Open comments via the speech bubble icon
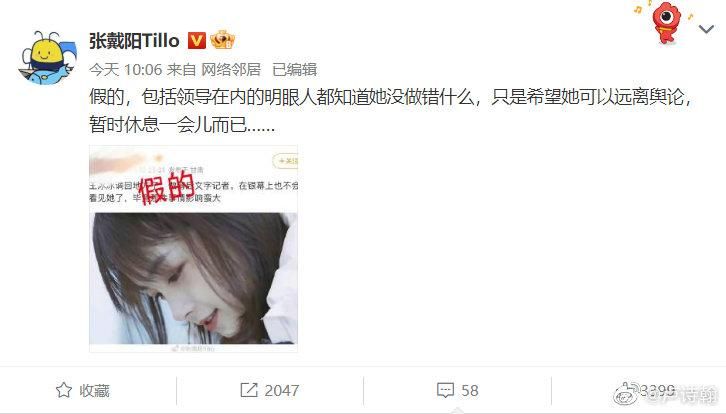Image resolution: width=726 pixels, height=414 pixels. coord(445,390)
